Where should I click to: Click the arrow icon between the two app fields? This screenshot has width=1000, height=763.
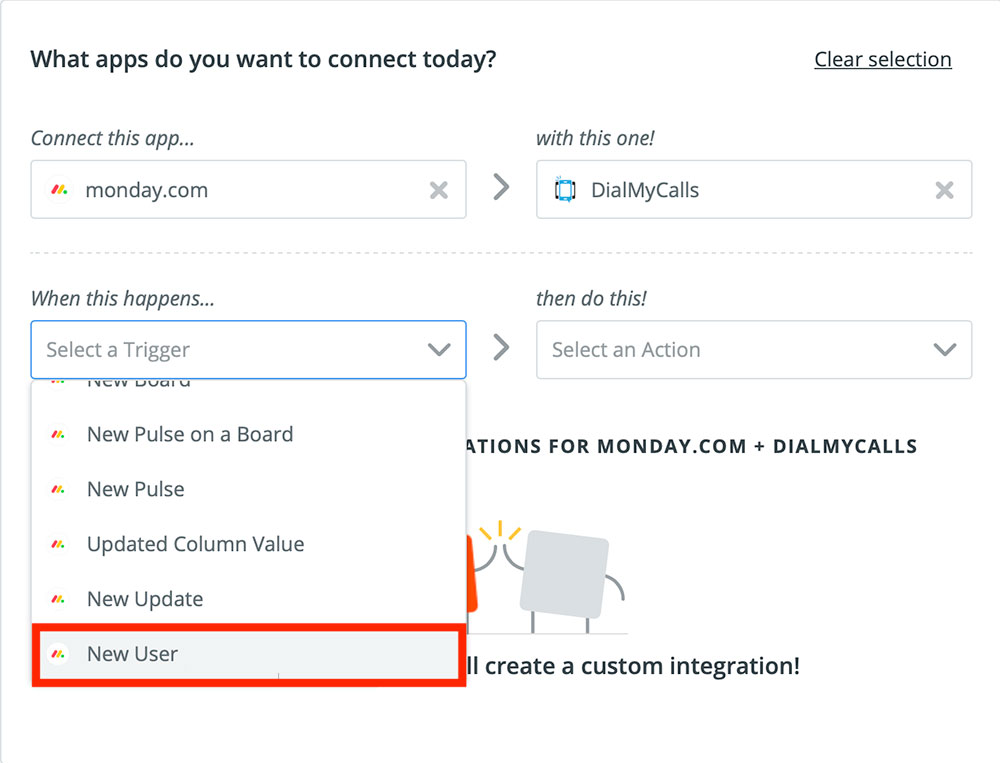(501, 188)
